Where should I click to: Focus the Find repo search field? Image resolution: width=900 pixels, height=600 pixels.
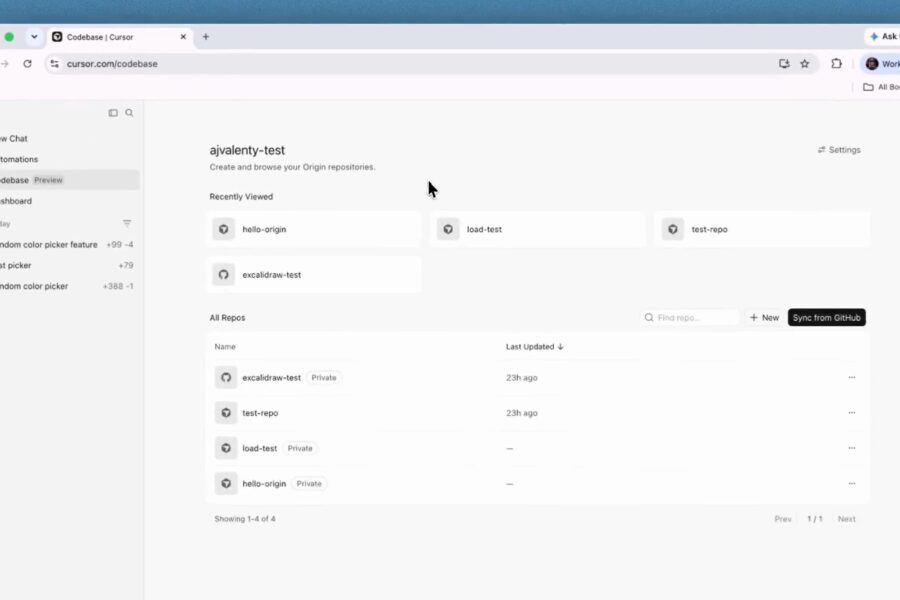690,318
